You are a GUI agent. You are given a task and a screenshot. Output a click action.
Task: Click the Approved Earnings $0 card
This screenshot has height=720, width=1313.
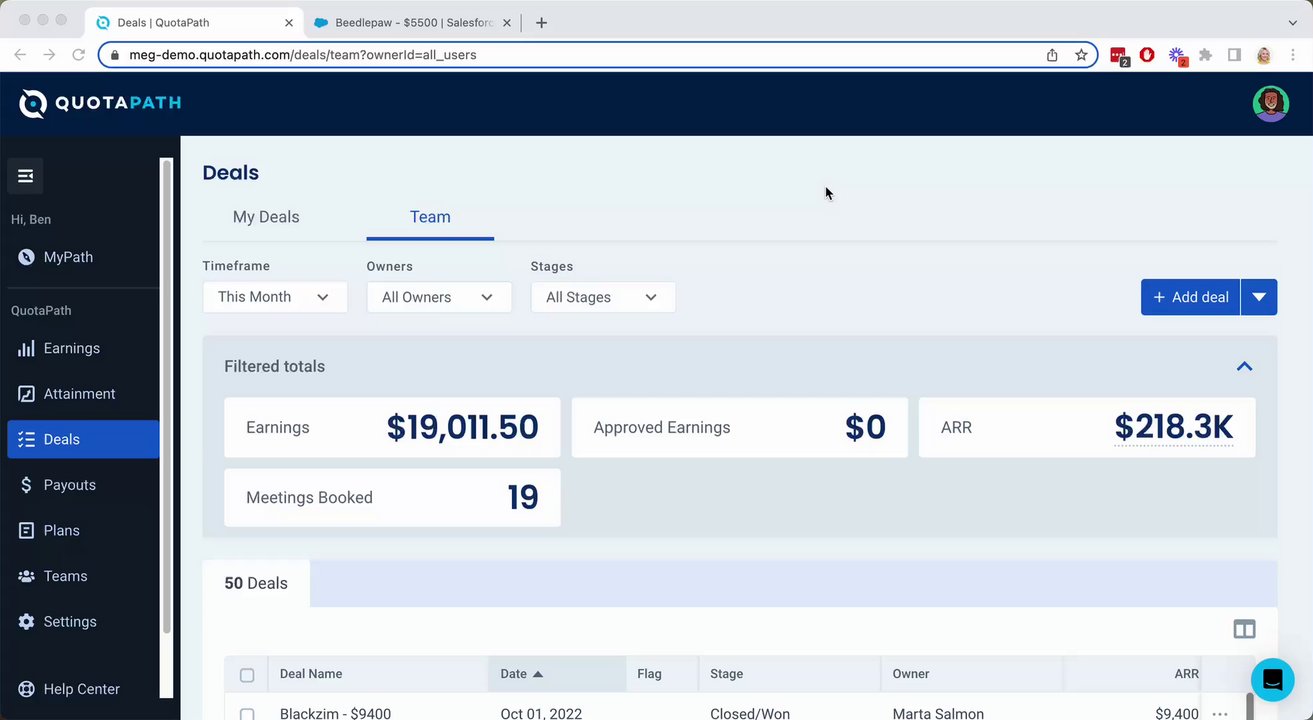coord(740,427)
